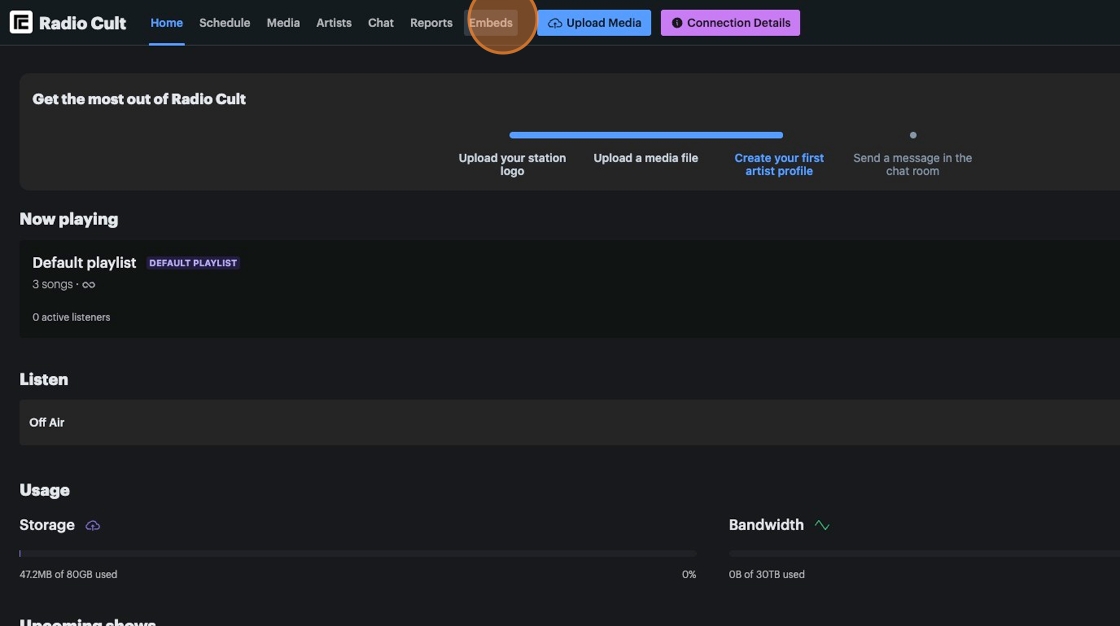Image resolution: width=1120 pixels, height=626 pixels.
Task: Click the Radio Cult brand name
Action: [82, 23]
